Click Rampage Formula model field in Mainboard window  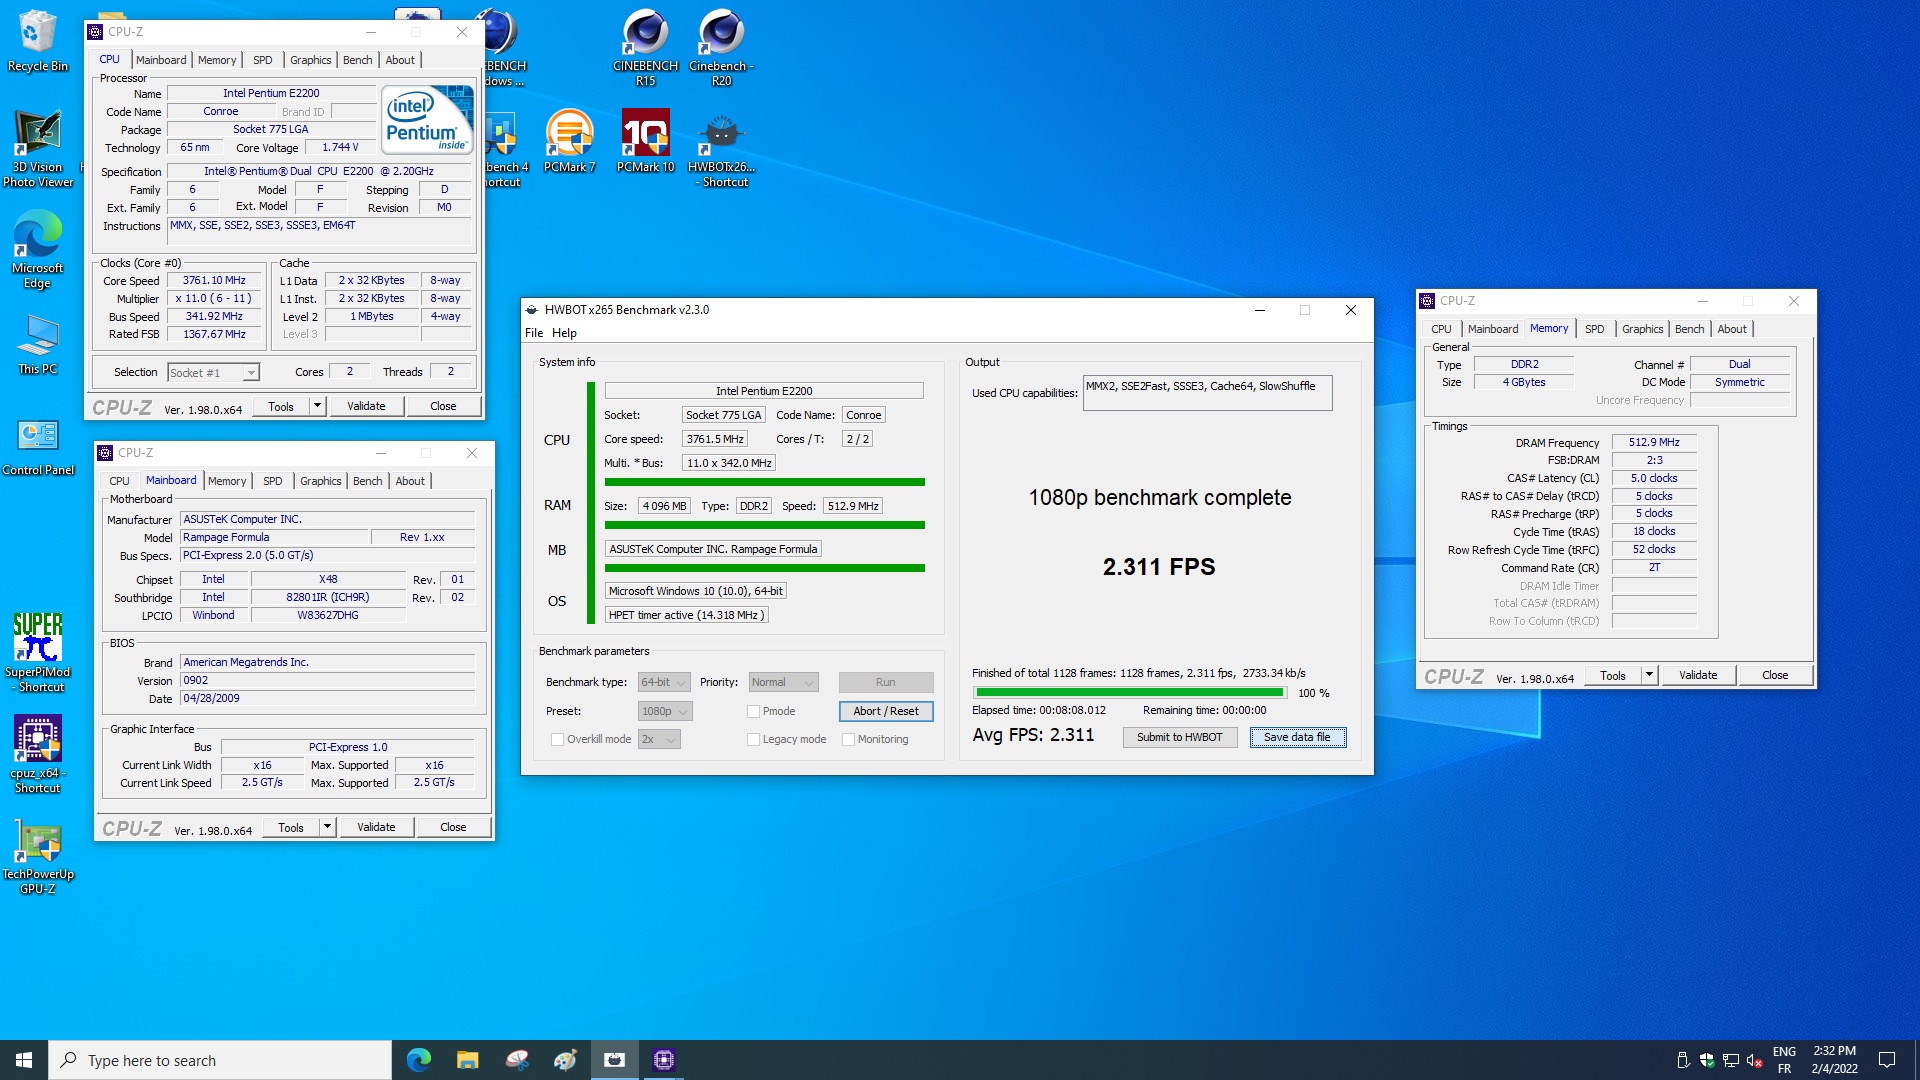[x=274, y=537]
